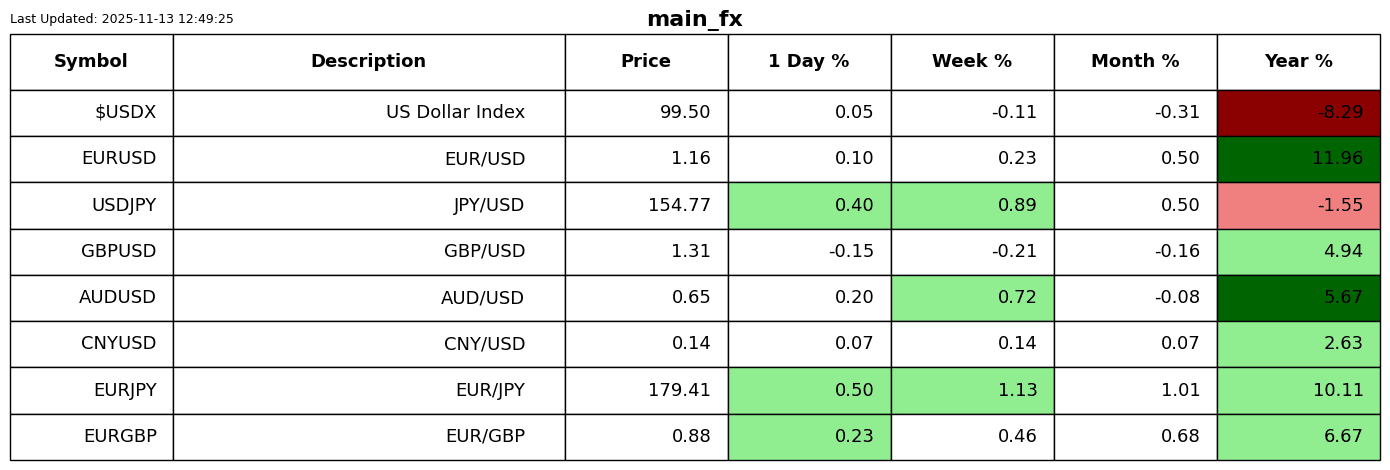Click the Last Updated timestamp text
The image size is (1390, 470).
[x=122, y=19]
